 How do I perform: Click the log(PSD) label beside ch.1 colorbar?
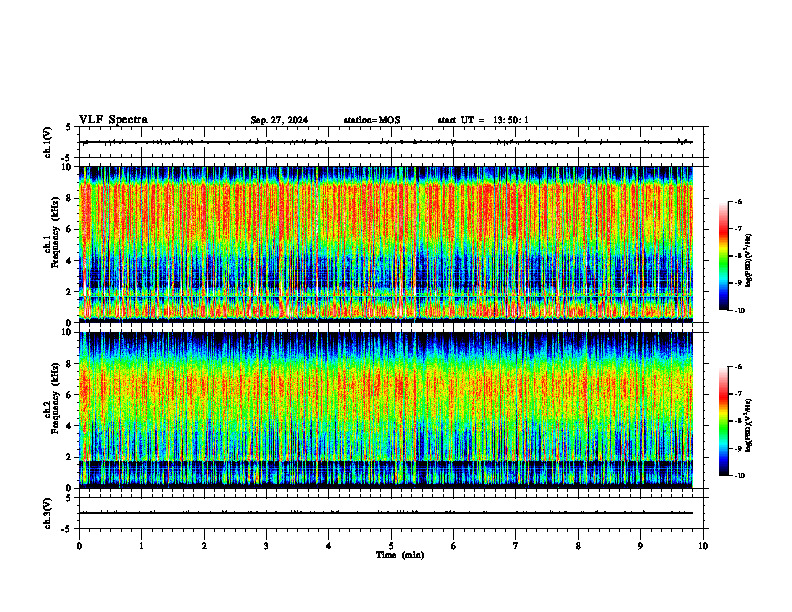click(x=749, y=261)
